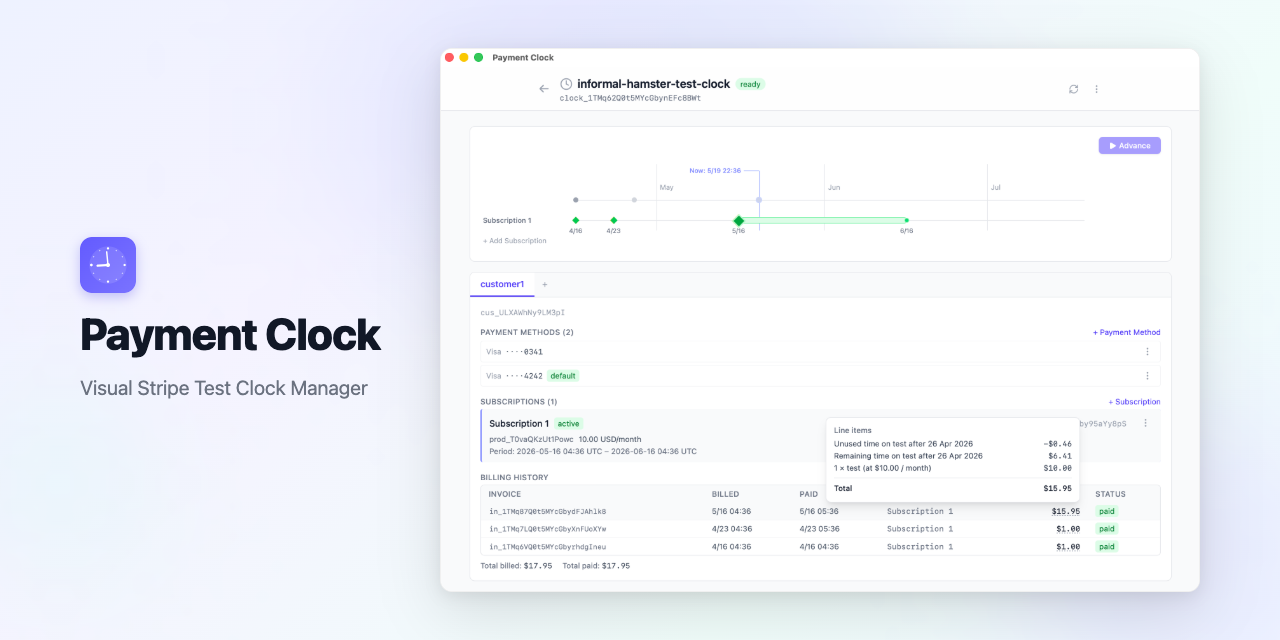Click the Subscription 1 heading in the subscriptions section
Image resolution: width=1280 pixels, height=640 pixels.
(519, 424)
